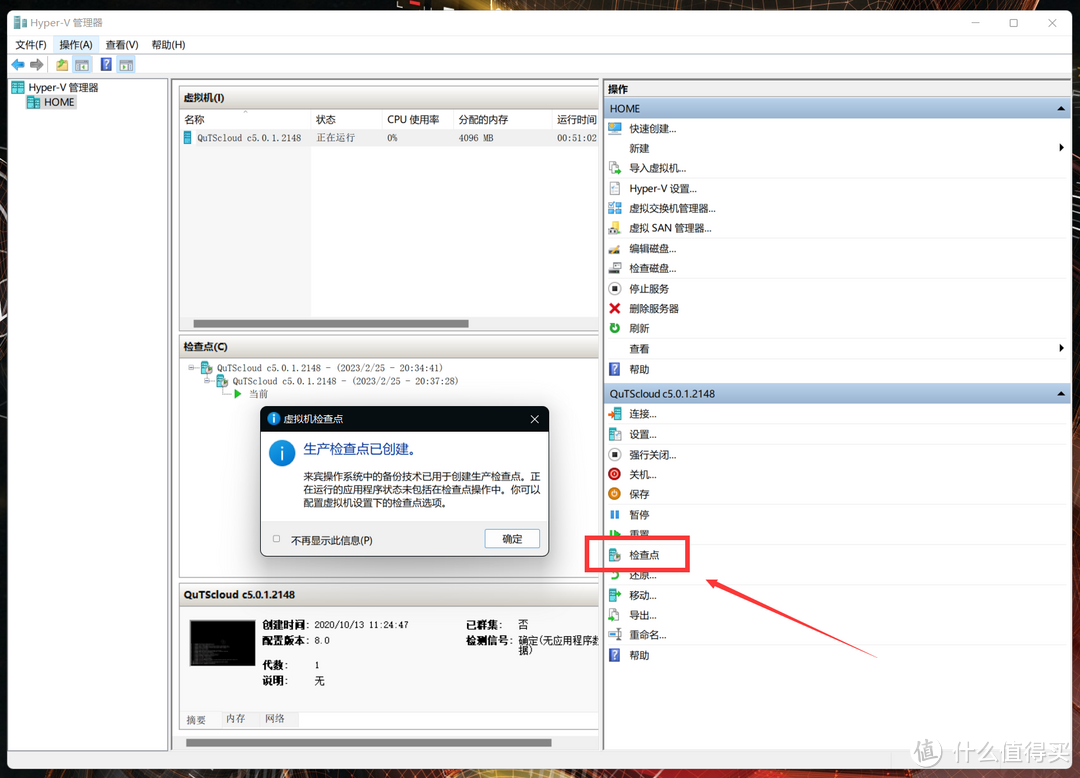Click 导出... export action

click(643, 615)
